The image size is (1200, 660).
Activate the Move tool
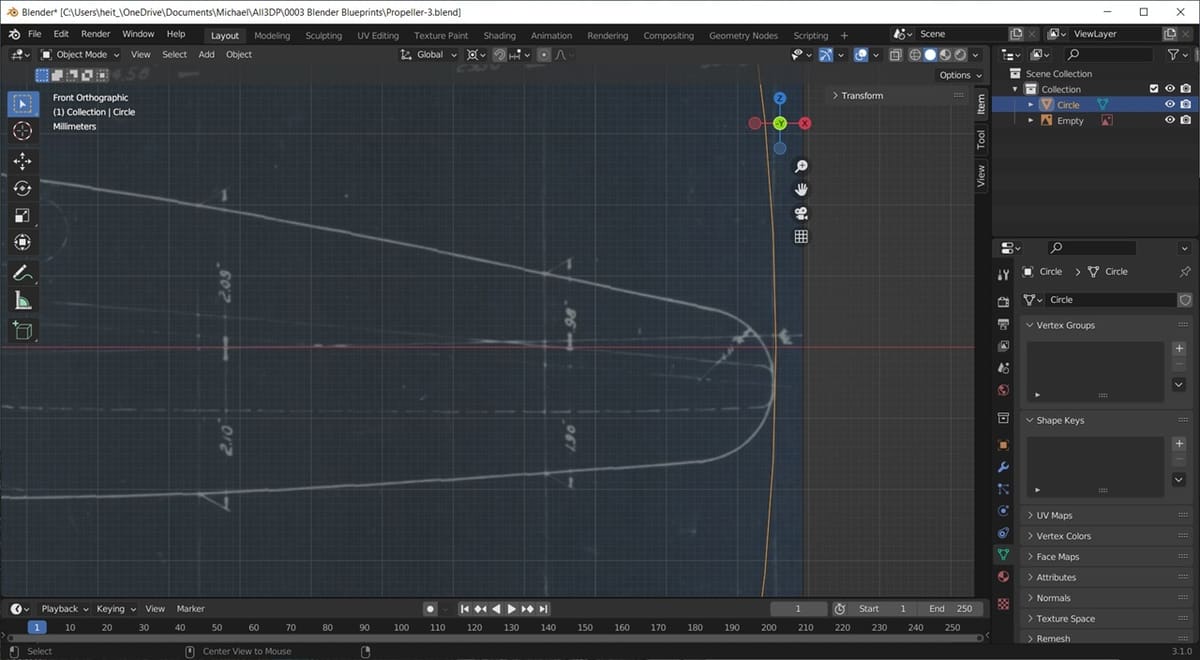[x=23, y=161]
